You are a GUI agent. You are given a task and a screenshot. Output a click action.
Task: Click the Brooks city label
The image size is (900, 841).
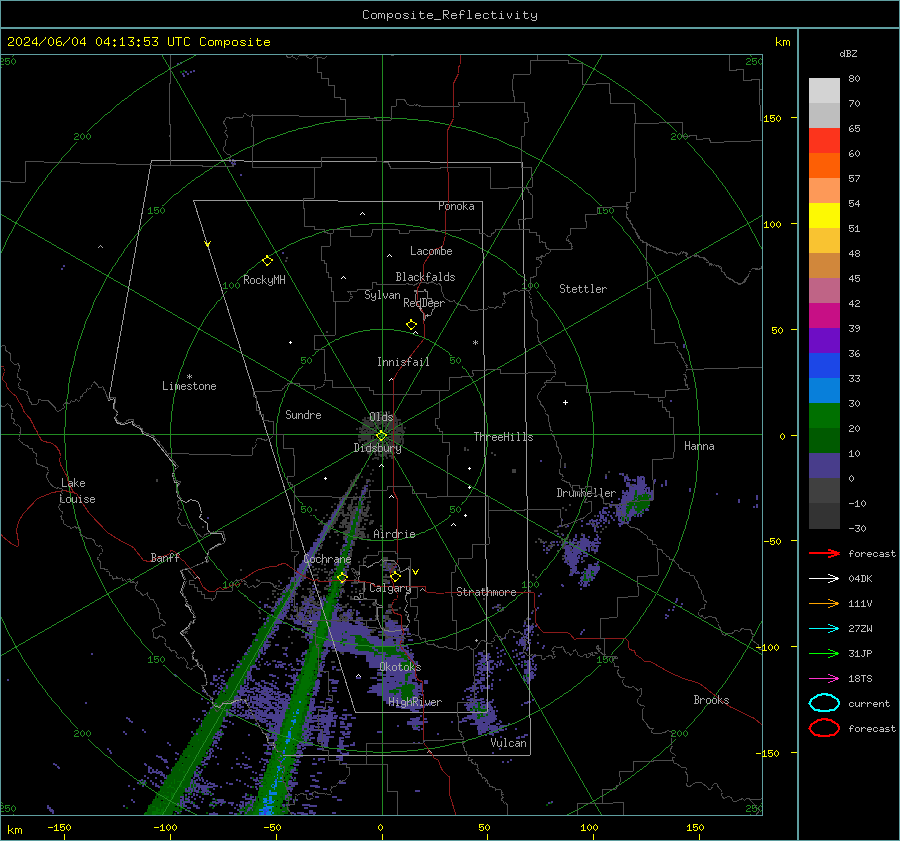pyautogui.click(x=711, y=700)
